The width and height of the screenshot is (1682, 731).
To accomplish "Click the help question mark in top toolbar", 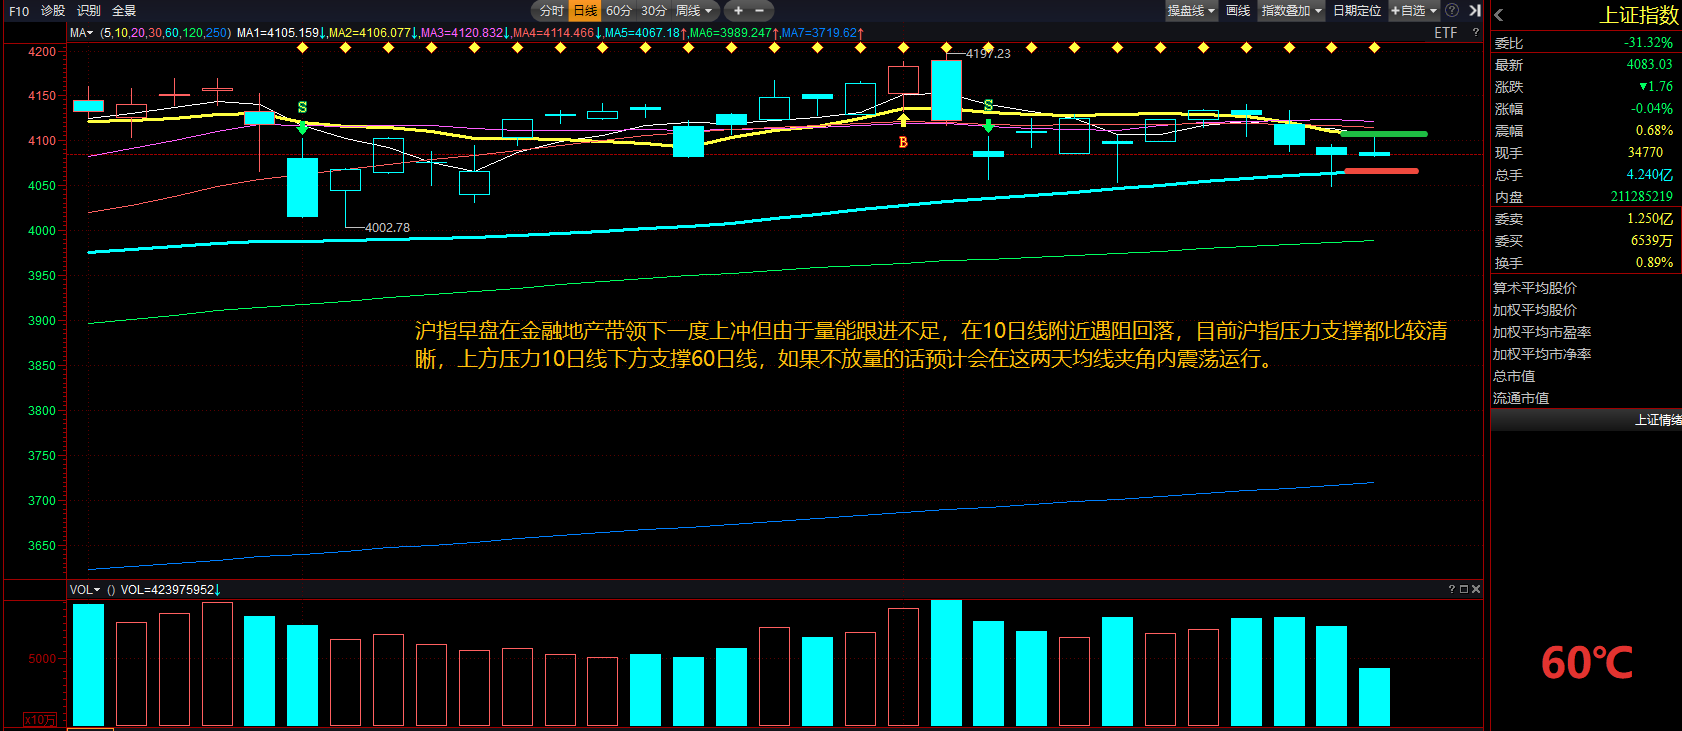I will (x=1452, y=11).
